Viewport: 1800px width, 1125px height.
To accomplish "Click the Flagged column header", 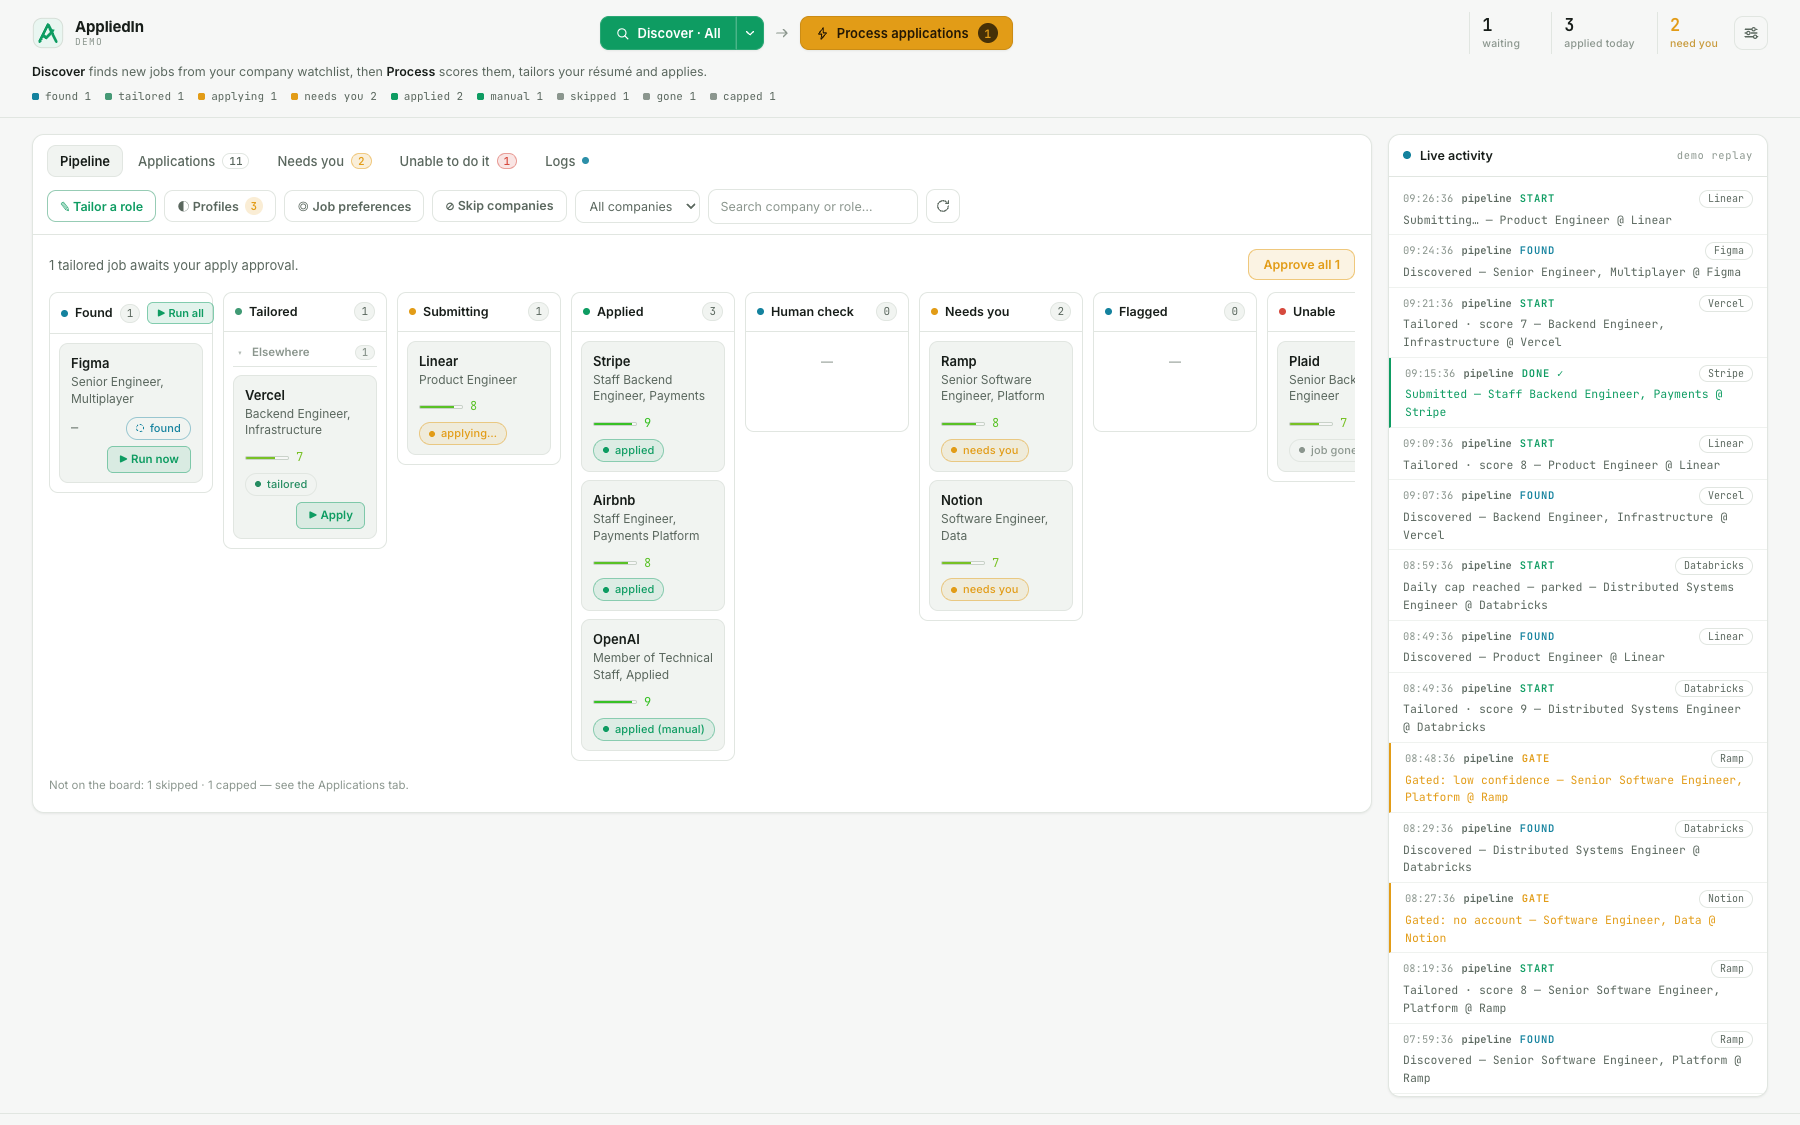I will click(x=1174, y=312).
